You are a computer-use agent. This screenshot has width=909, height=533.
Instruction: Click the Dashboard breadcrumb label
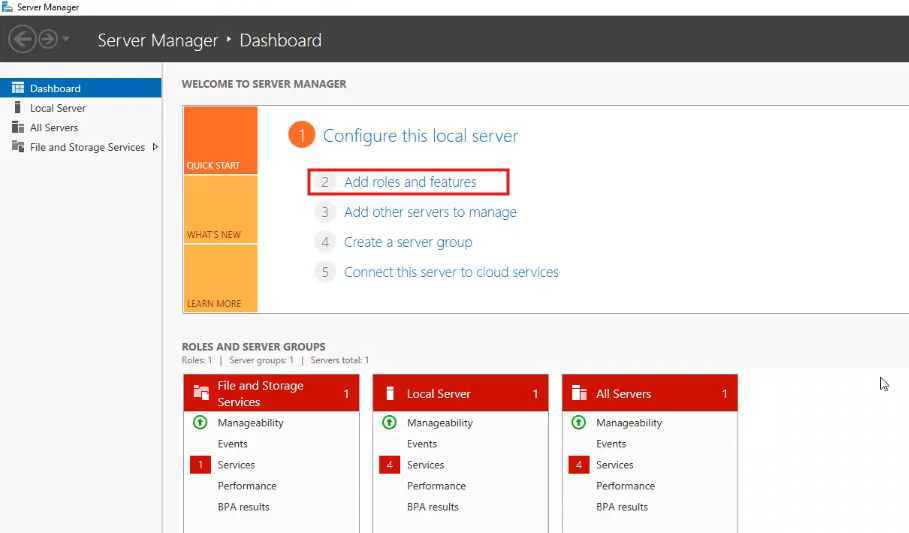[281, 40]
